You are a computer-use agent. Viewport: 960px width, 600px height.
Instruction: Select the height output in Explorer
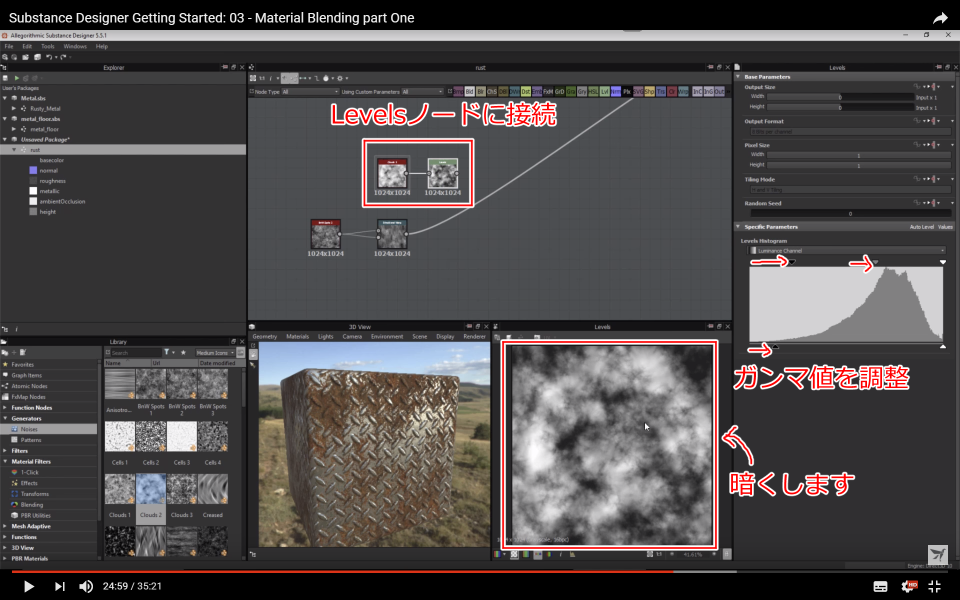point(47,211)
